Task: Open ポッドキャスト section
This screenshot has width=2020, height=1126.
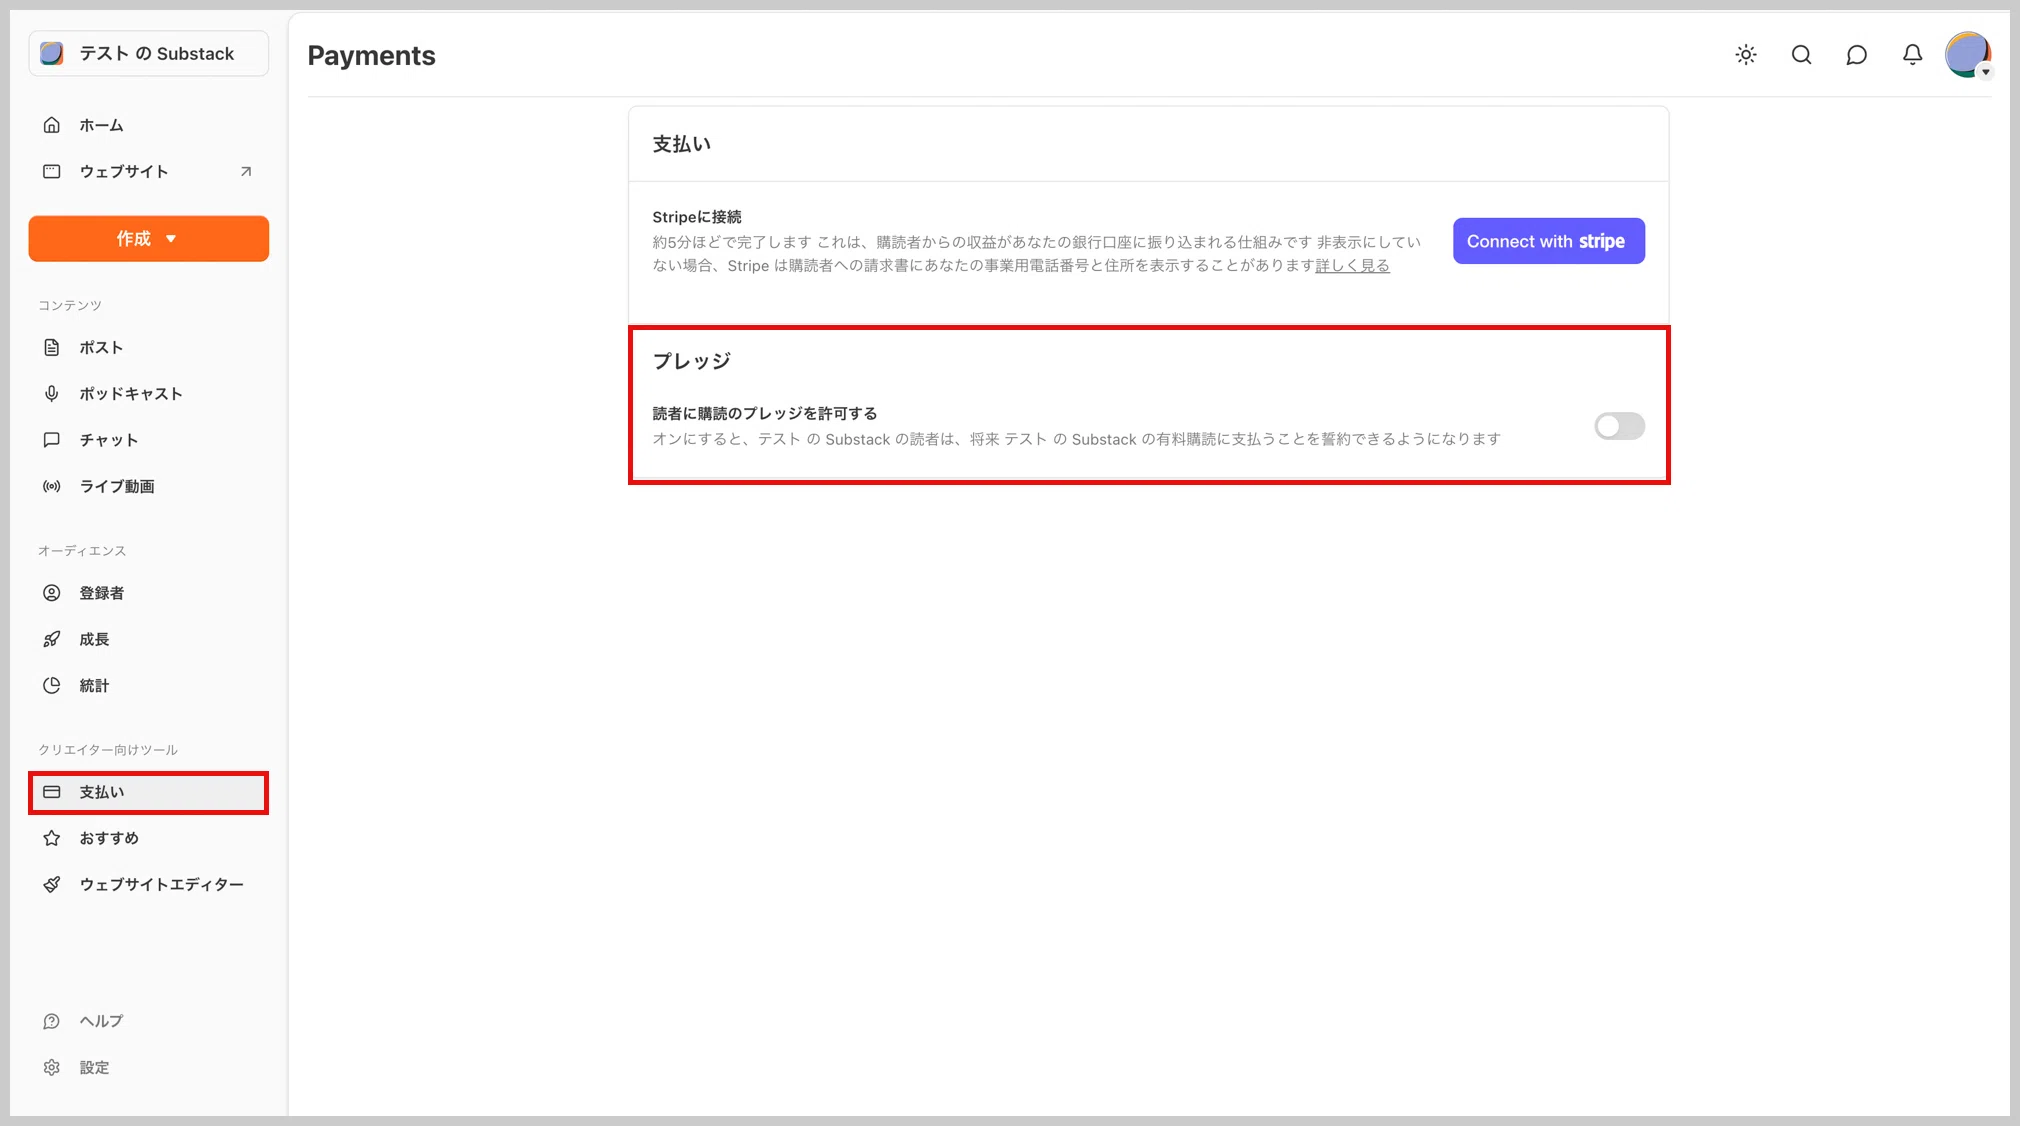Action: [x=149, y=393]
